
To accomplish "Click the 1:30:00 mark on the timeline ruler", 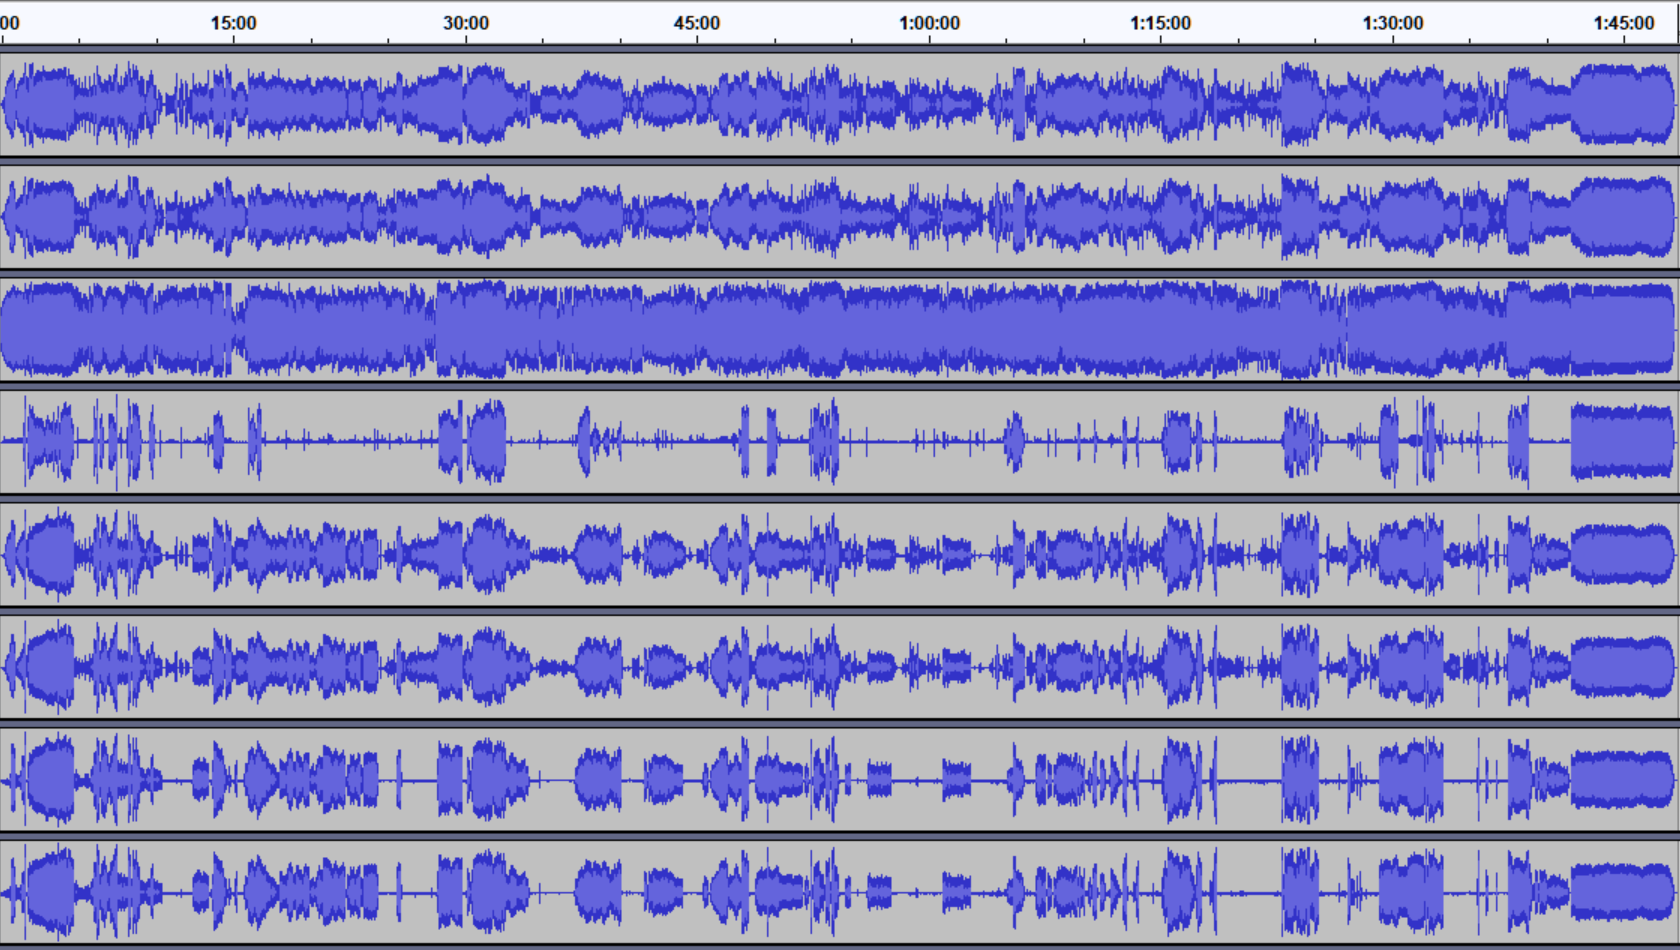I will [1393, 23].
